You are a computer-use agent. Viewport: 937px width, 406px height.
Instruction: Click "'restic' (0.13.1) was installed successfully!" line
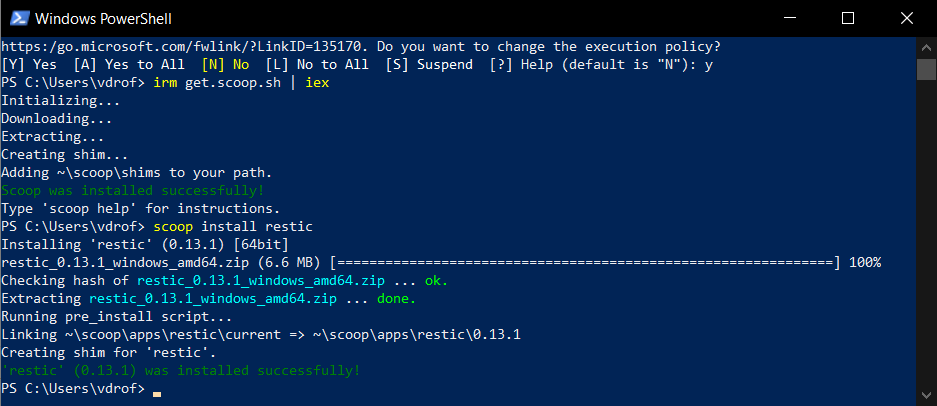181,371
